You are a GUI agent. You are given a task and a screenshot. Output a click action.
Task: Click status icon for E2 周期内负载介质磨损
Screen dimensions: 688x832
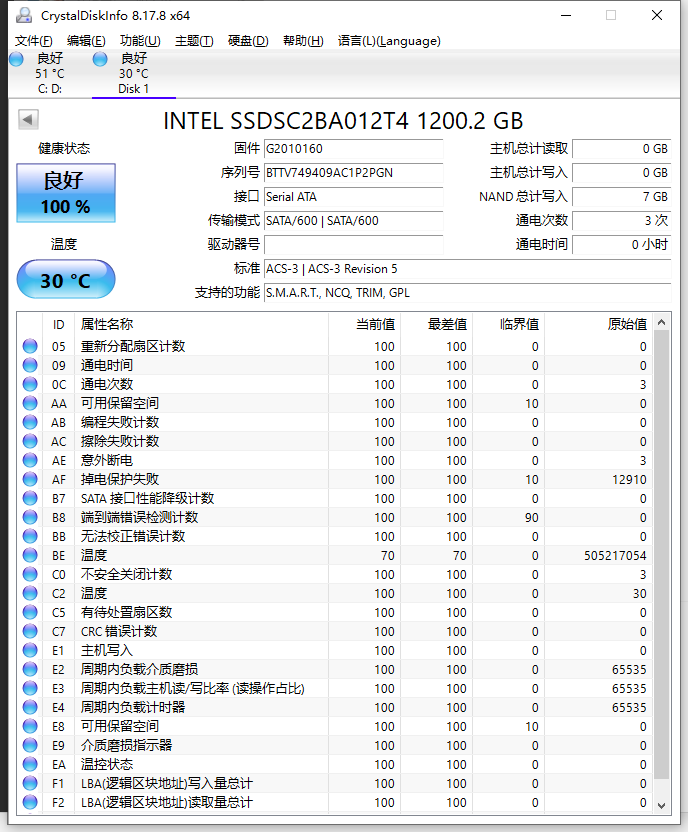click(30, 670)
